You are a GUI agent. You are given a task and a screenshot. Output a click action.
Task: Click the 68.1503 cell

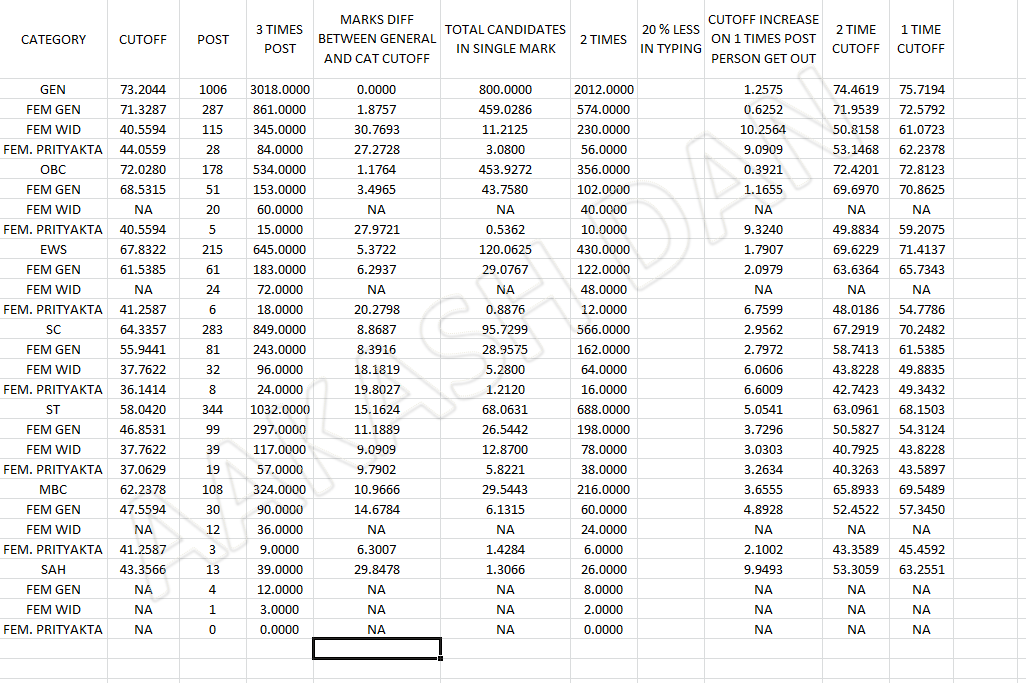[x=921, y=410]
